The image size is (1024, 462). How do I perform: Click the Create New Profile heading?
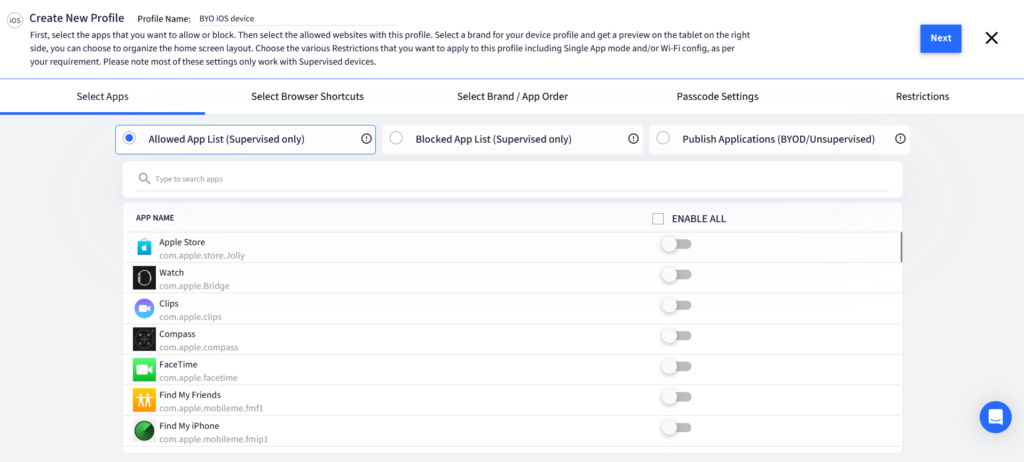tap(76, 18)
